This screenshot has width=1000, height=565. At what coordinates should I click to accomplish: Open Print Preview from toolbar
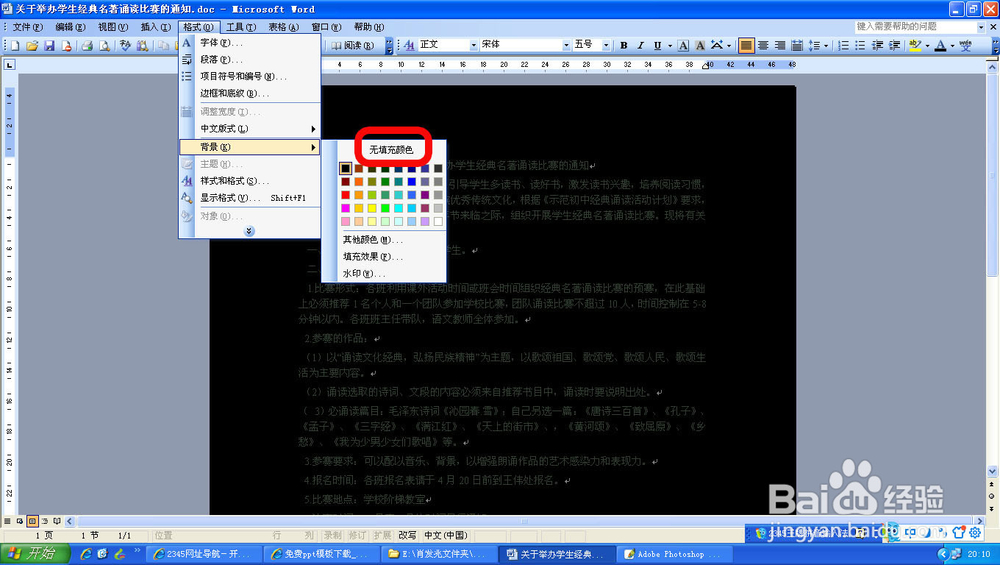coord(104,46)
